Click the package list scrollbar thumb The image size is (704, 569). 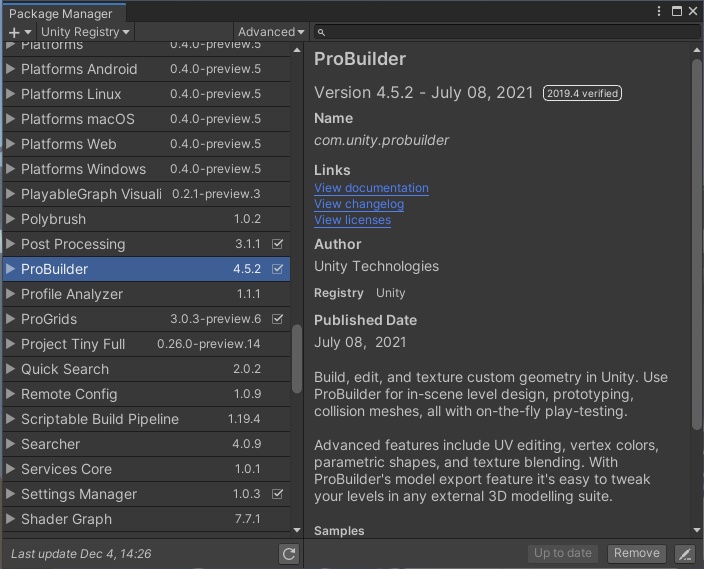point(296,359)
